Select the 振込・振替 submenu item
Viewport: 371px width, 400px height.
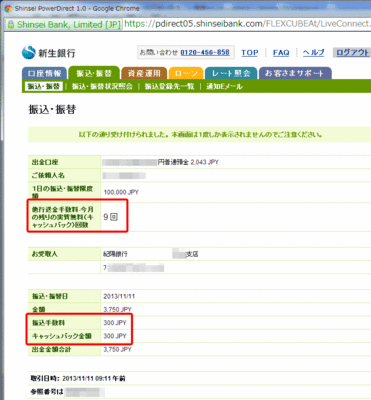(x=44, y=86)
